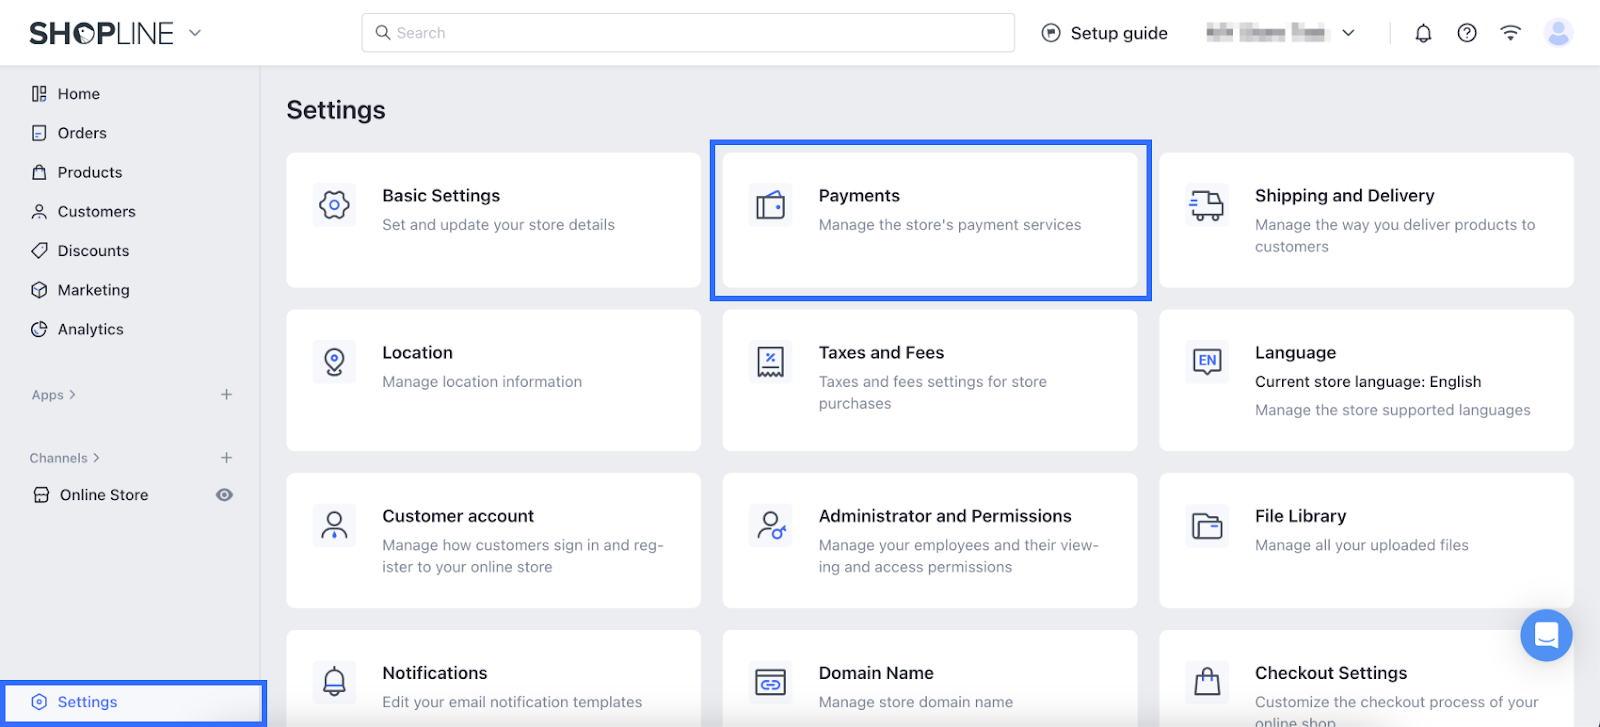This screenshot has width=1600, height=727.
Task: Open the store name dropdown chevron
Action: [x=1348, y=33]
